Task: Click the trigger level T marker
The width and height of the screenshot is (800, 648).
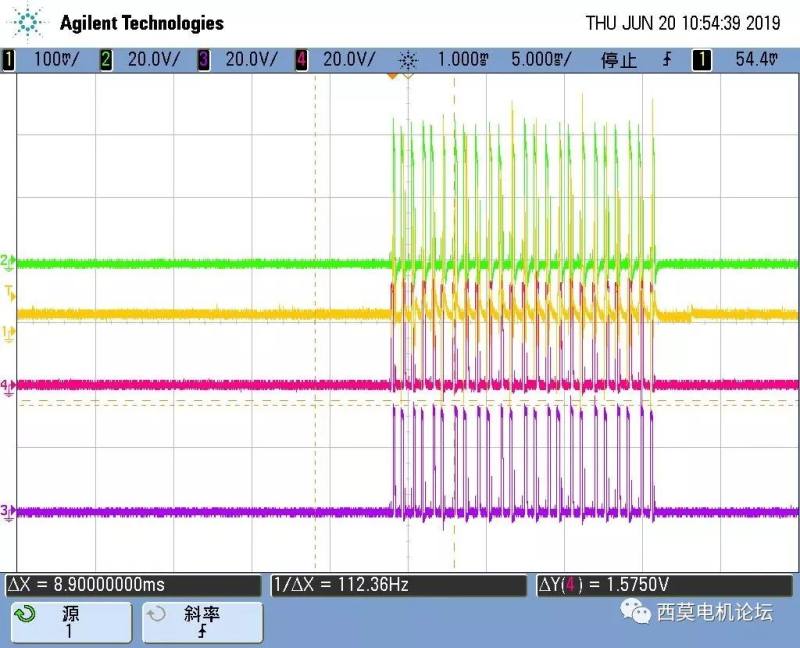Action: click(x=8, y=293)
